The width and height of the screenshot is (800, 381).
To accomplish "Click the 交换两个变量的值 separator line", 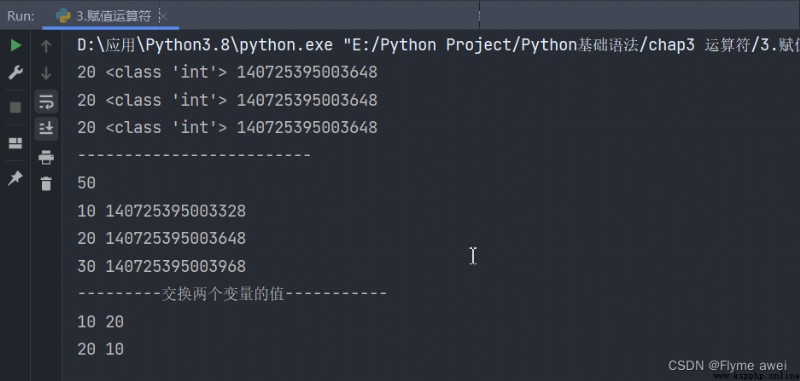I will click(x=232, y=294).
